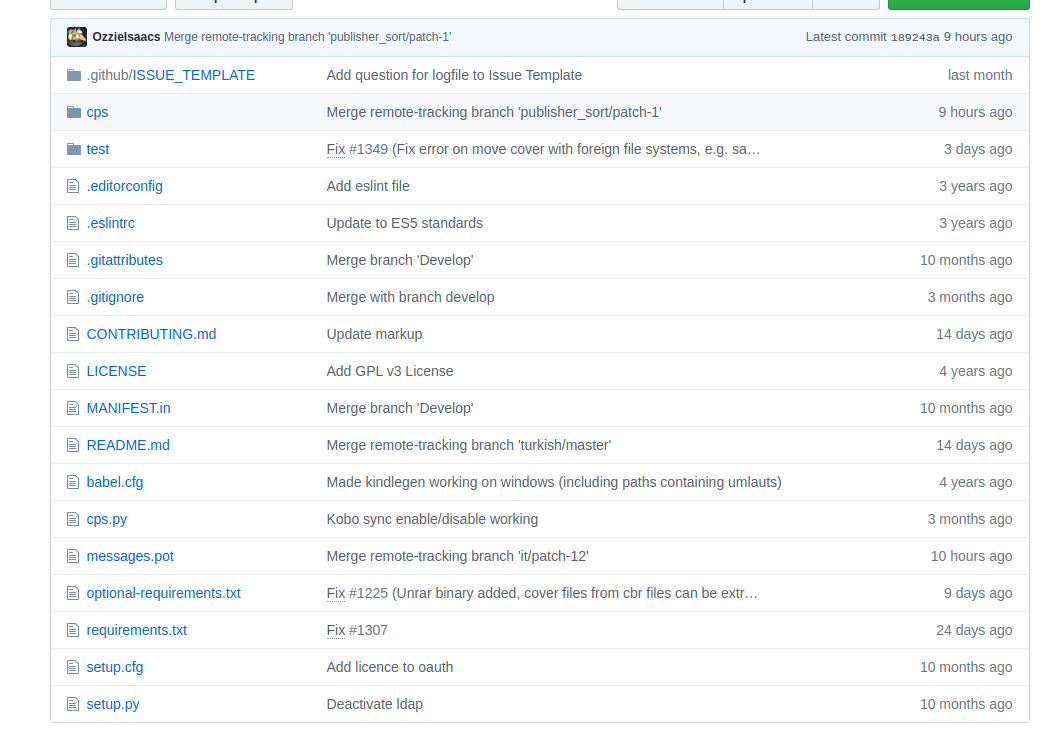Click the file icon beside requirements.txt
Image resolution: width=1040 pixels, height=738 pixels.
coord(73,630)
